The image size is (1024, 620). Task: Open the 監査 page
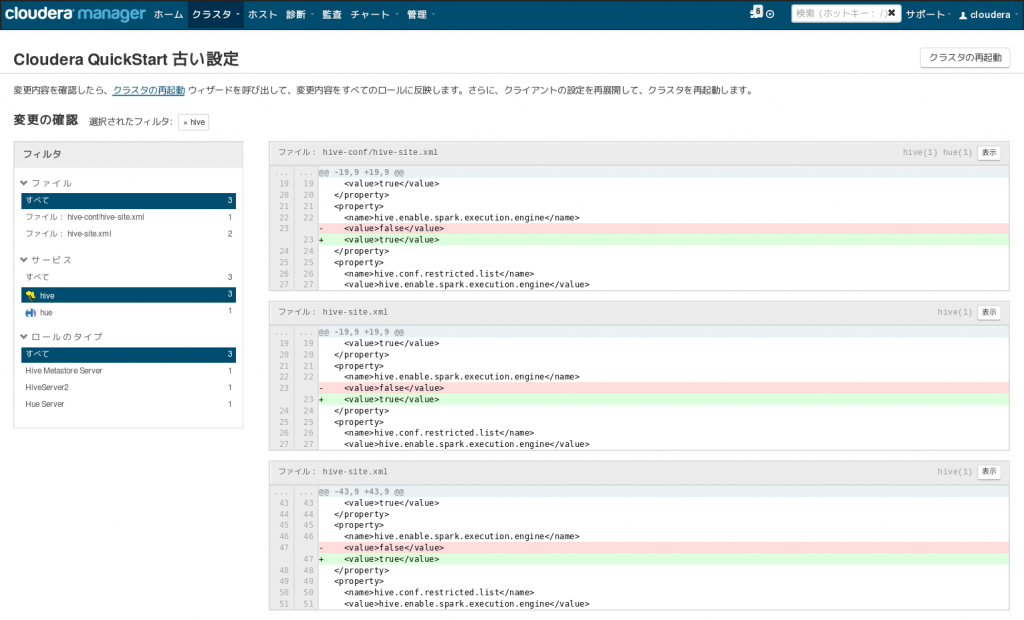[332, 14]
